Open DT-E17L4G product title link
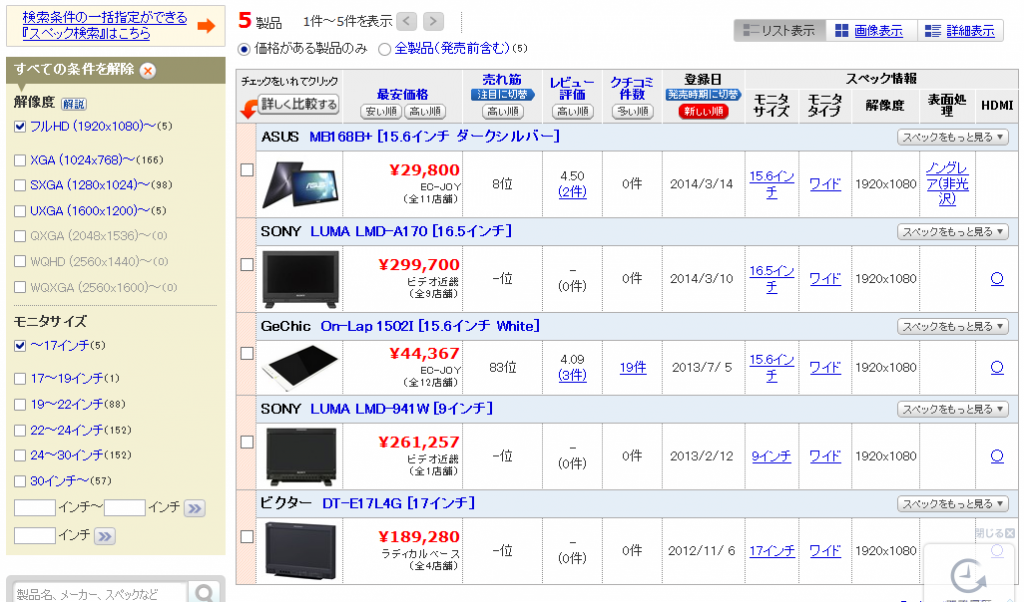This screenshot has height=602, width=1024. click(398, 503)
